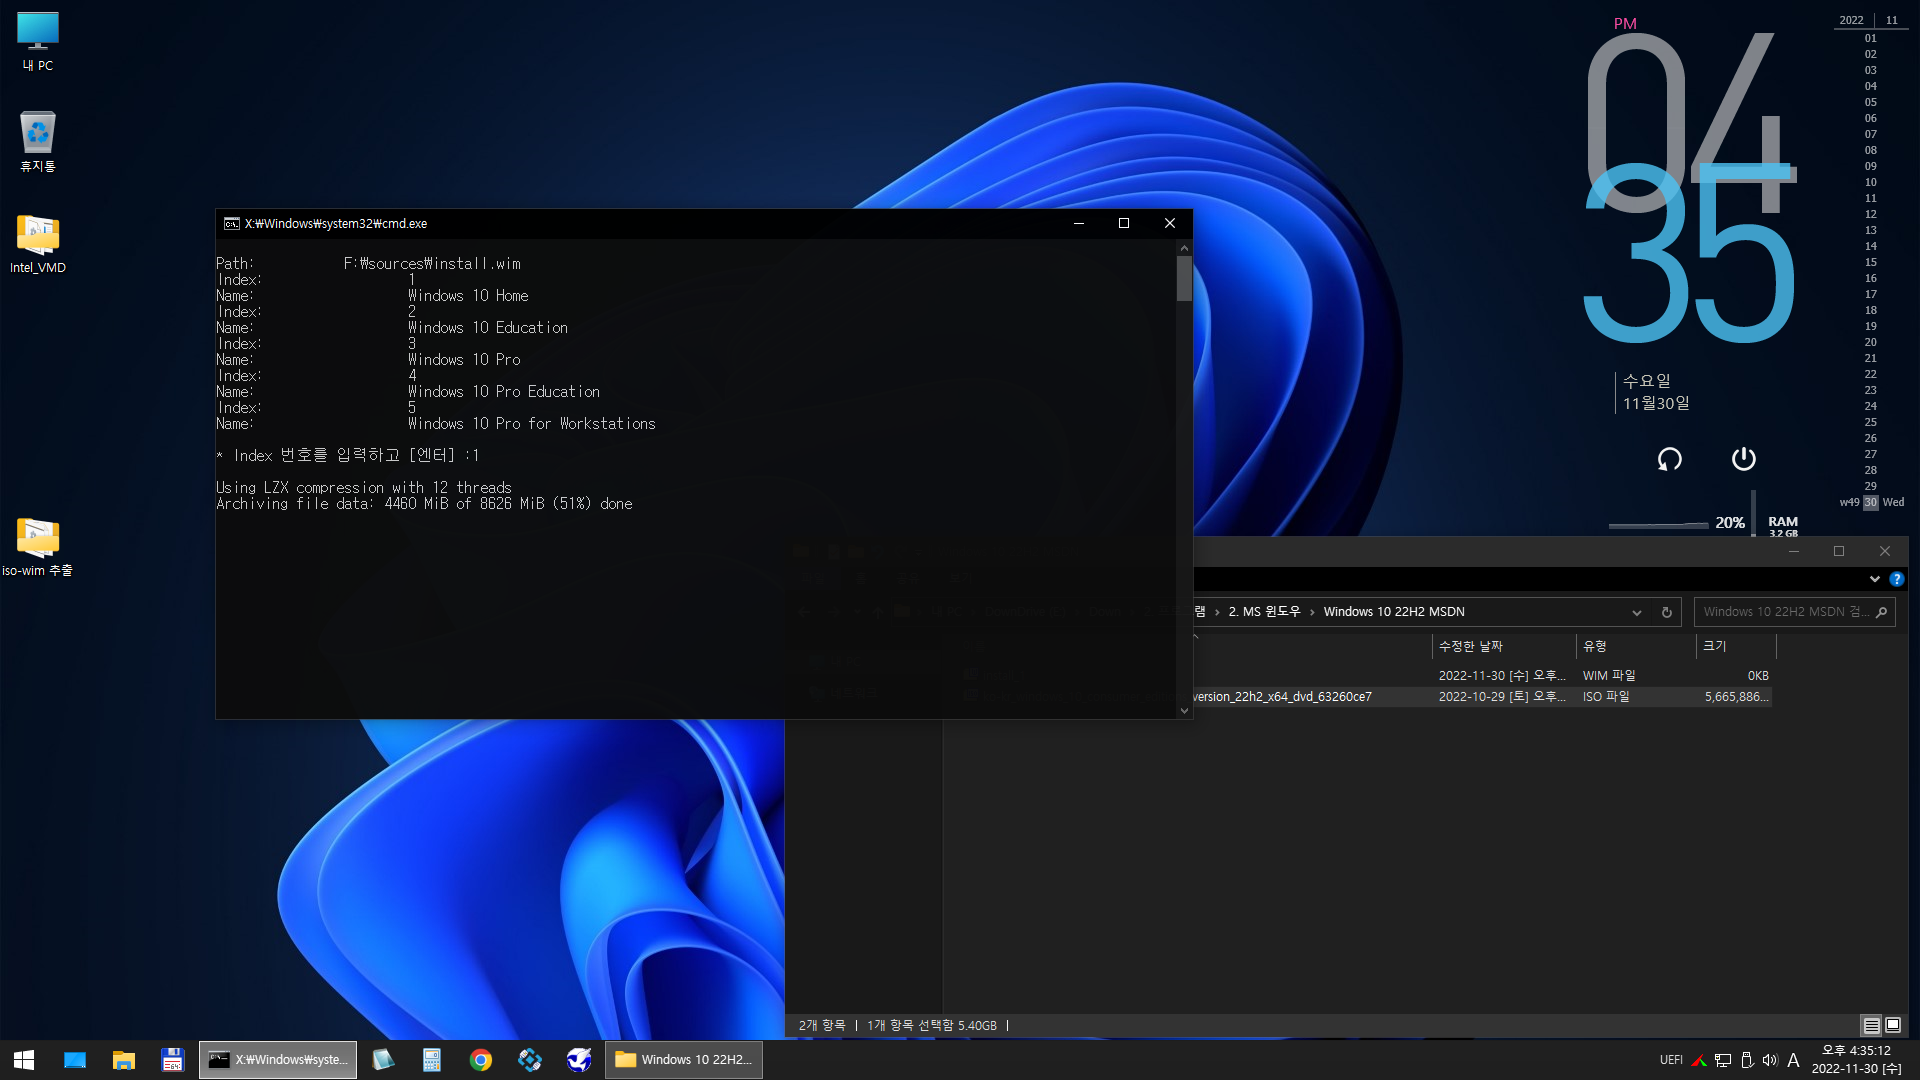Switch Explorer to large icons view
Screen dimensions: 1920x1080
(x=1893, y=1025)
